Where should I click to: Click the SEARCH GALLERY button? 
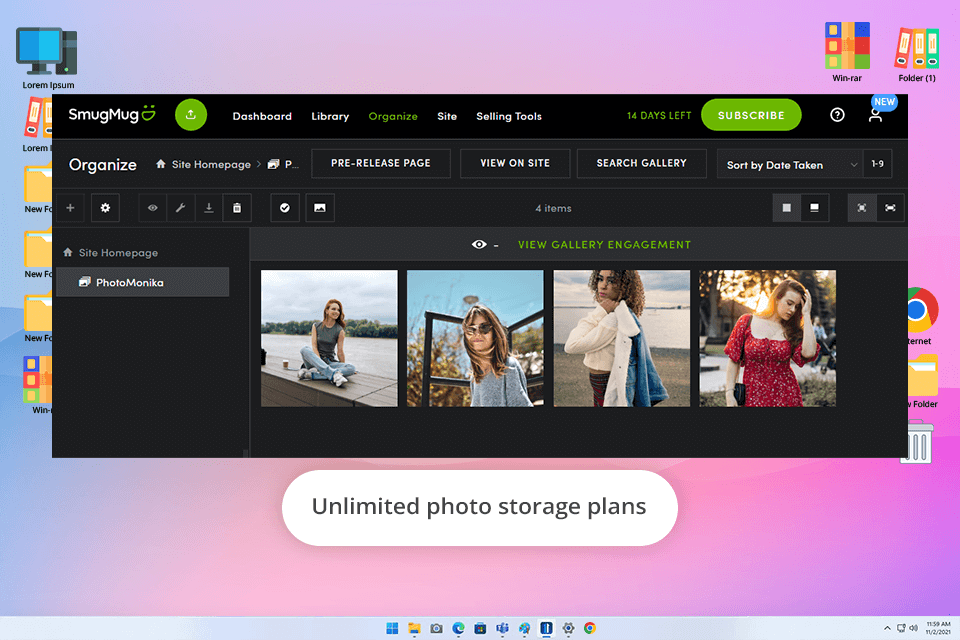(x=642, y=164)
